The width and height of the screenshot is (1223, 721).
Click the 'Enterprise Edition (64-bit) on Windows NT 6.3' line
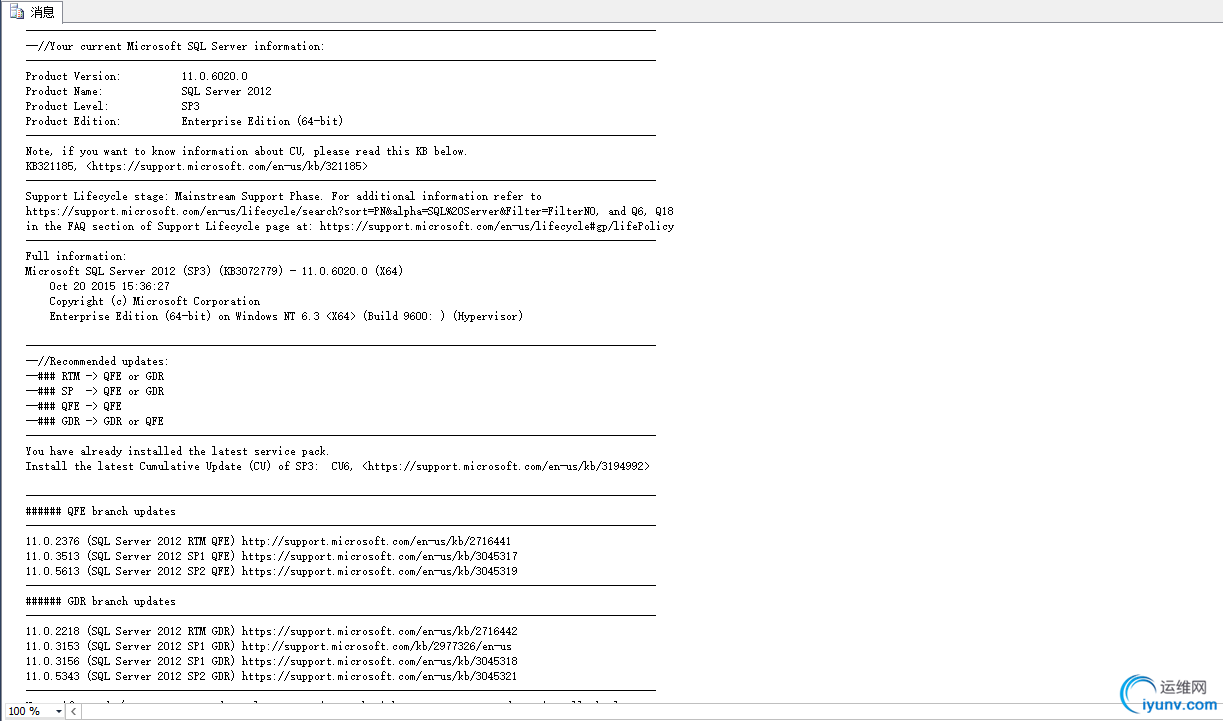coord(286,316)
